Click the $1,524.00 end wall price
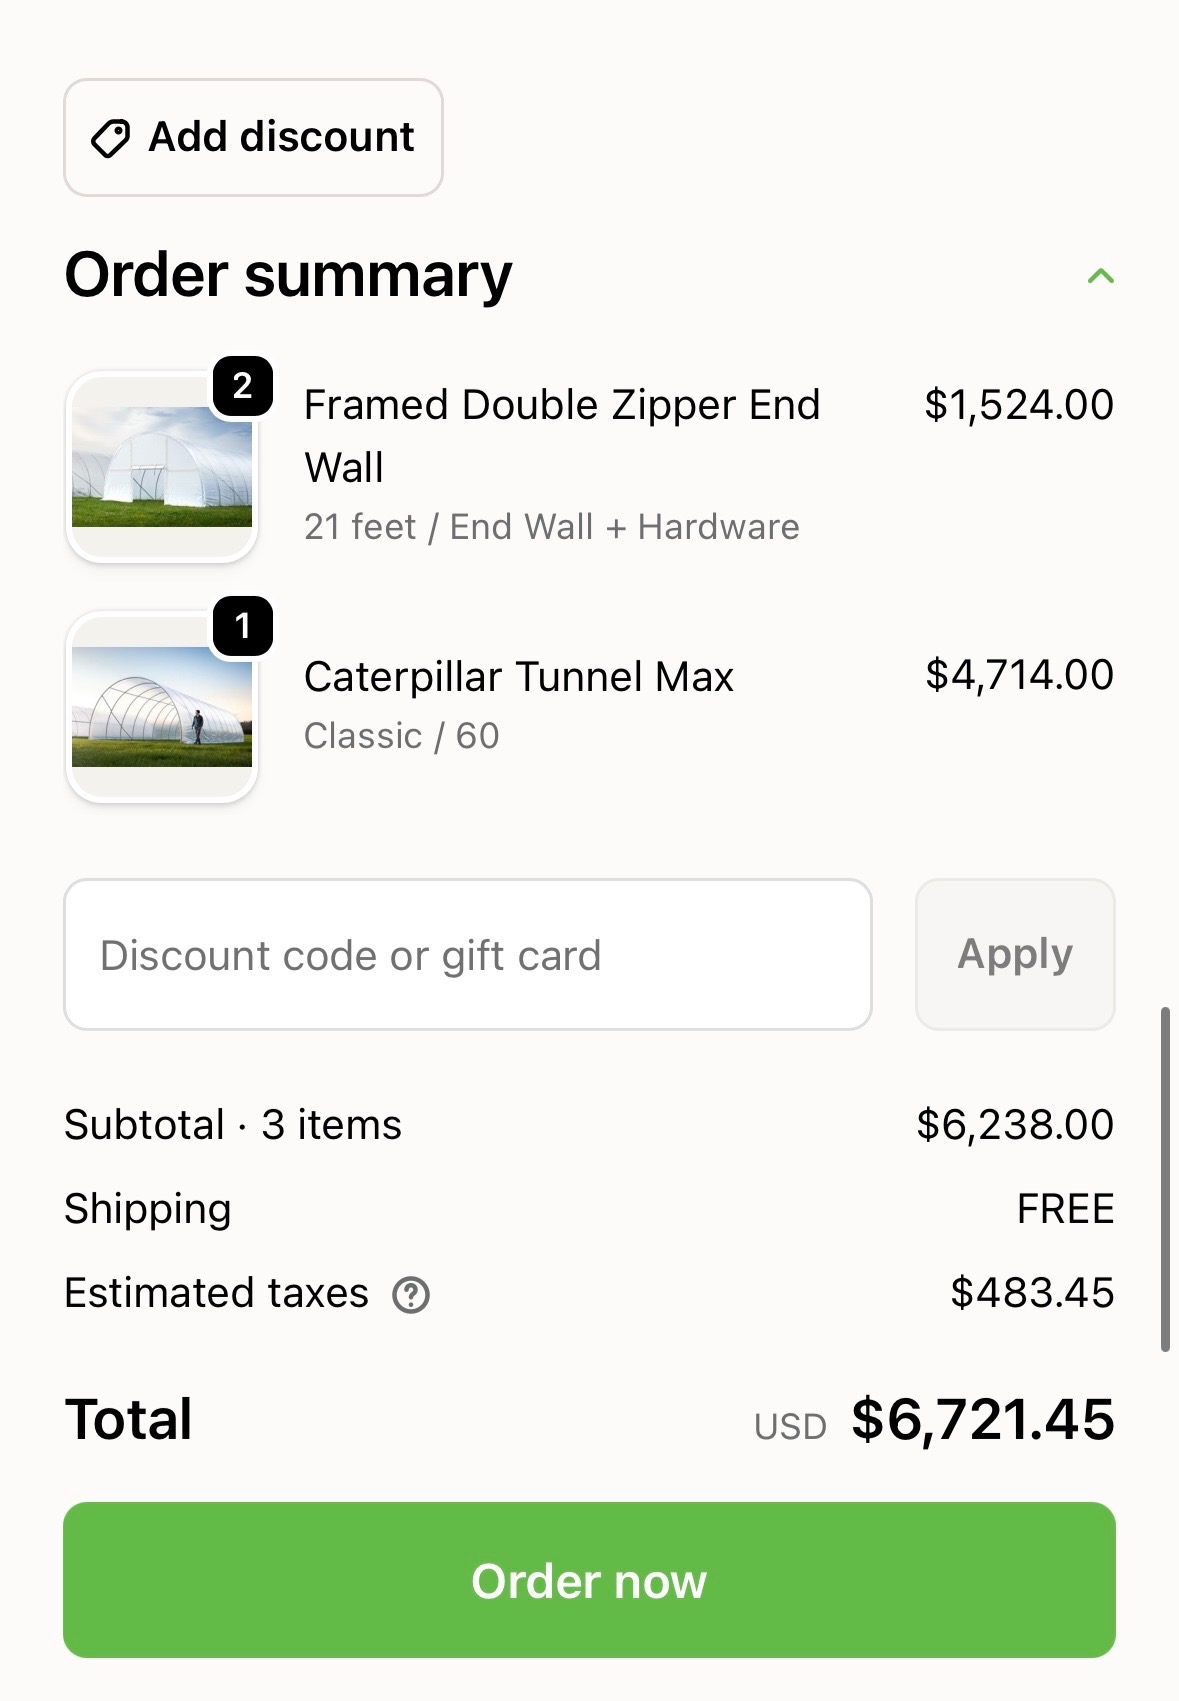 point(1018,405)
